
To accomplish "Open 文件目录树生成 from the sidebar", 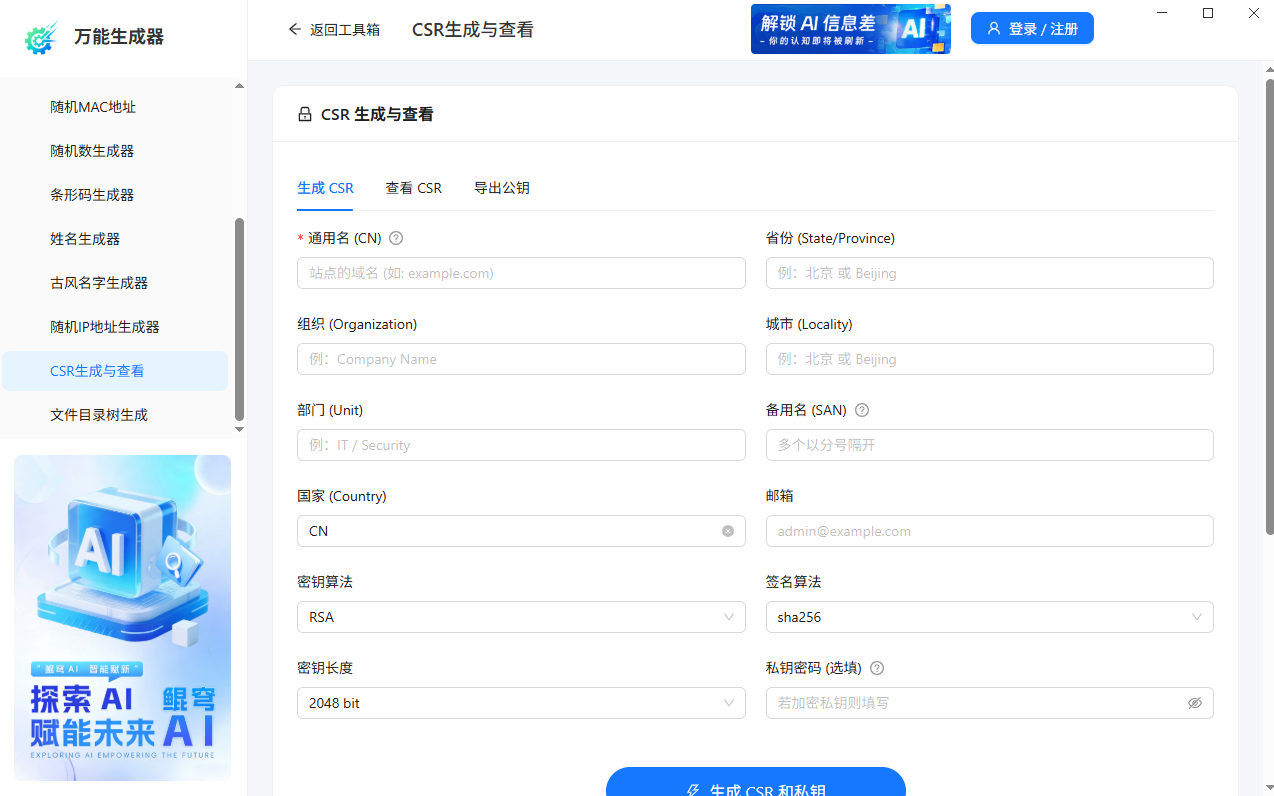I will click(x=99, y=414).
